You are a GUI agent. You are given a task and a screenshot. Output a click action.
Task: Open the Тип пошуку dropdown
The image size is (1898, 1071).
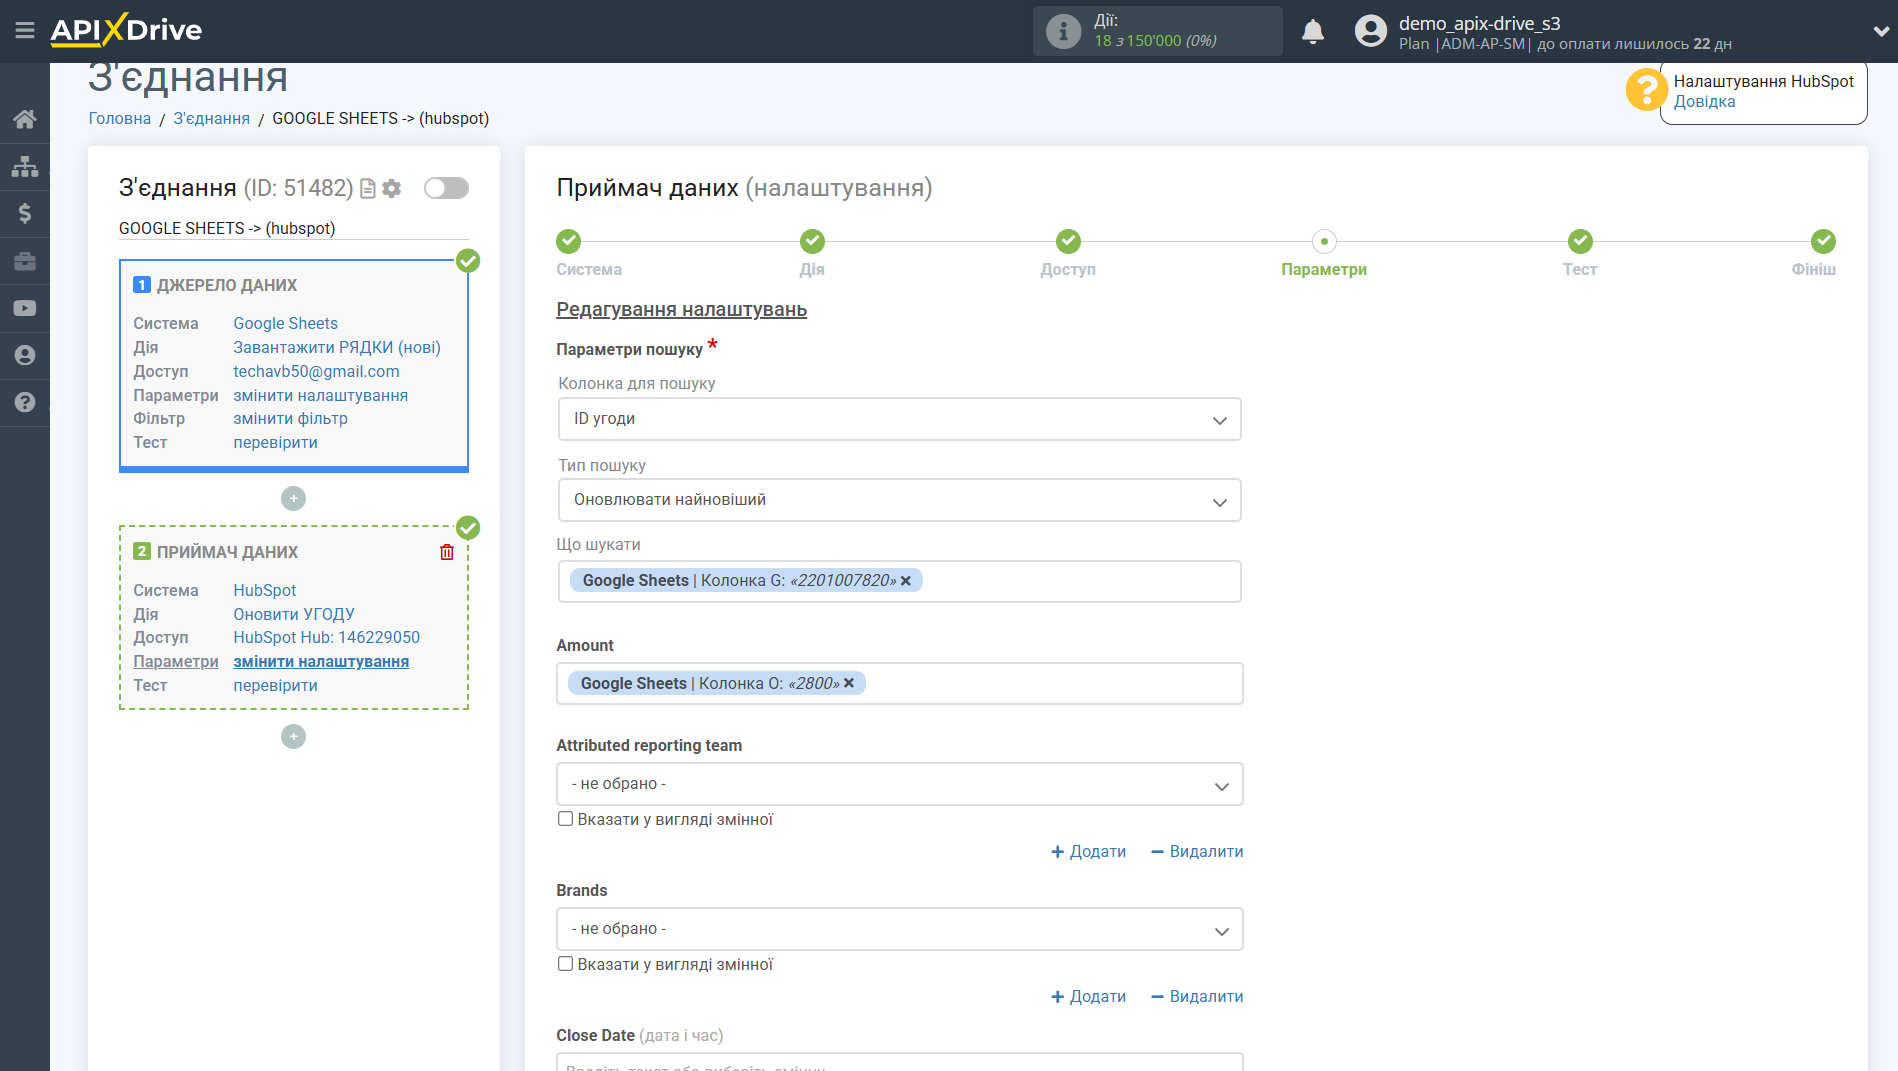coord(899,500)
